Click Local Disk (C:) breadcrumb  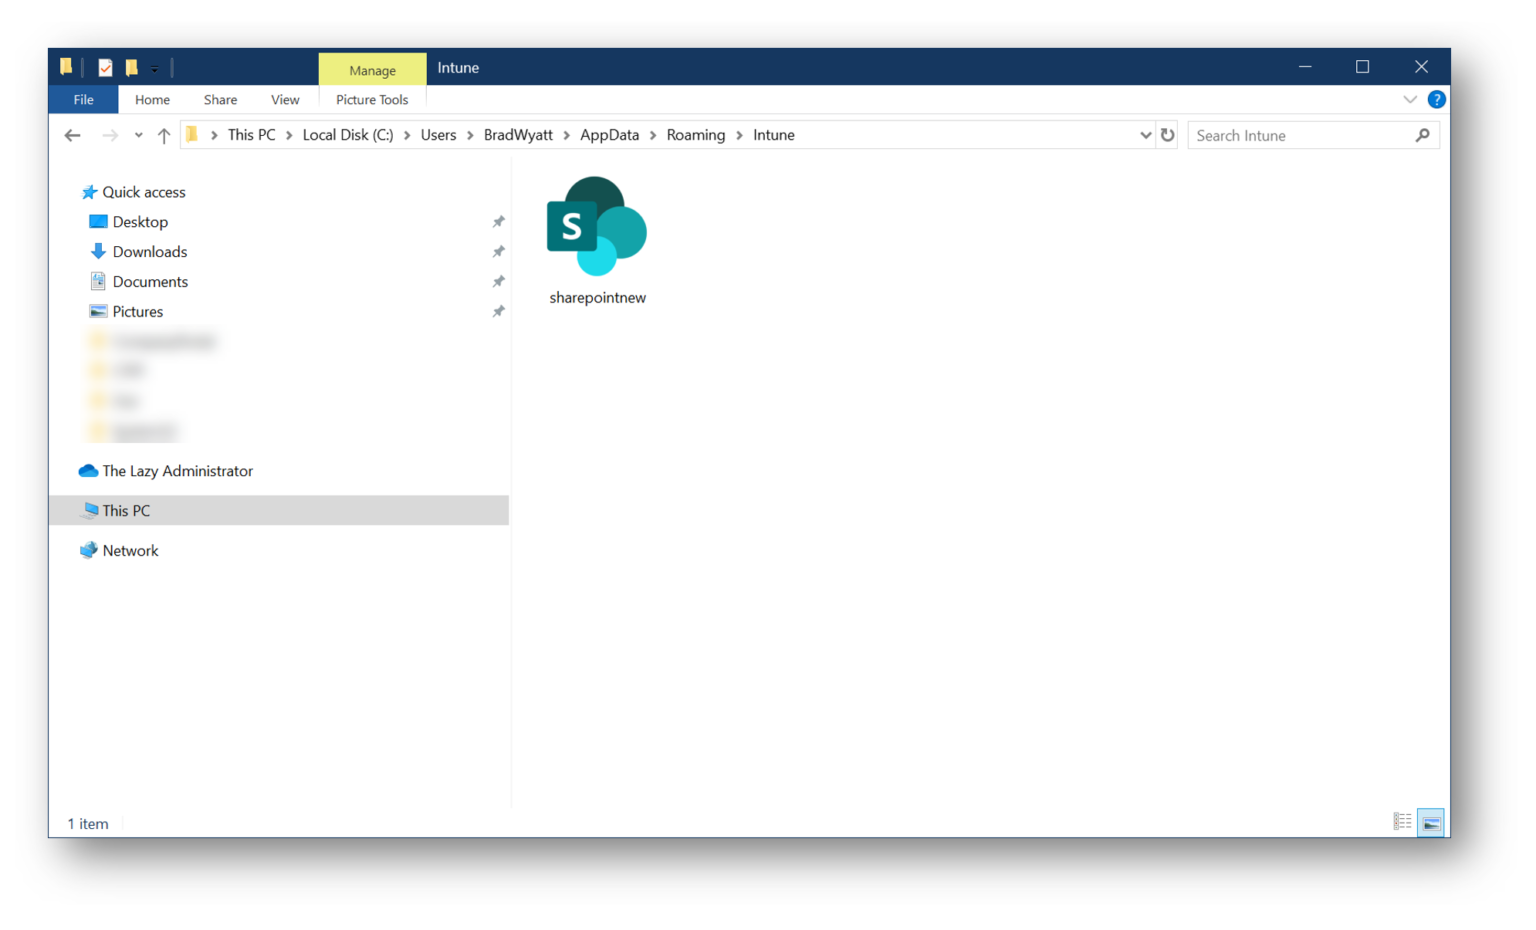tap(348, 135)
